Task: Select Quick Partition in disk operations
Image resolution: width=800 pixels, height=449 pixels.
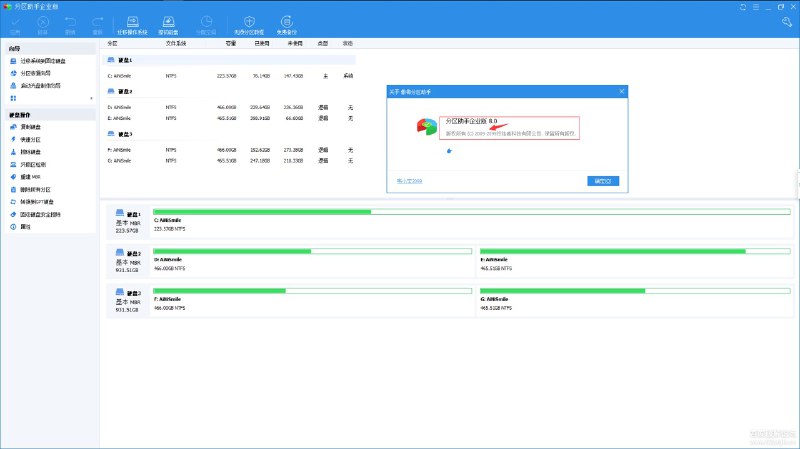Action: coord(34,139)
